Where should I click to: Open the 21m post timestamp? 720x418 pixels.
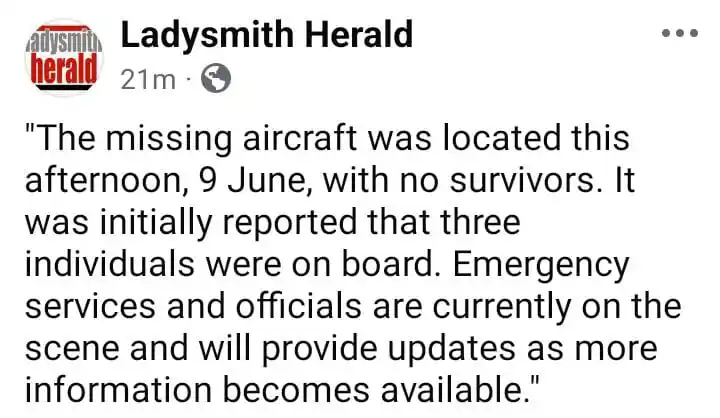148,80
